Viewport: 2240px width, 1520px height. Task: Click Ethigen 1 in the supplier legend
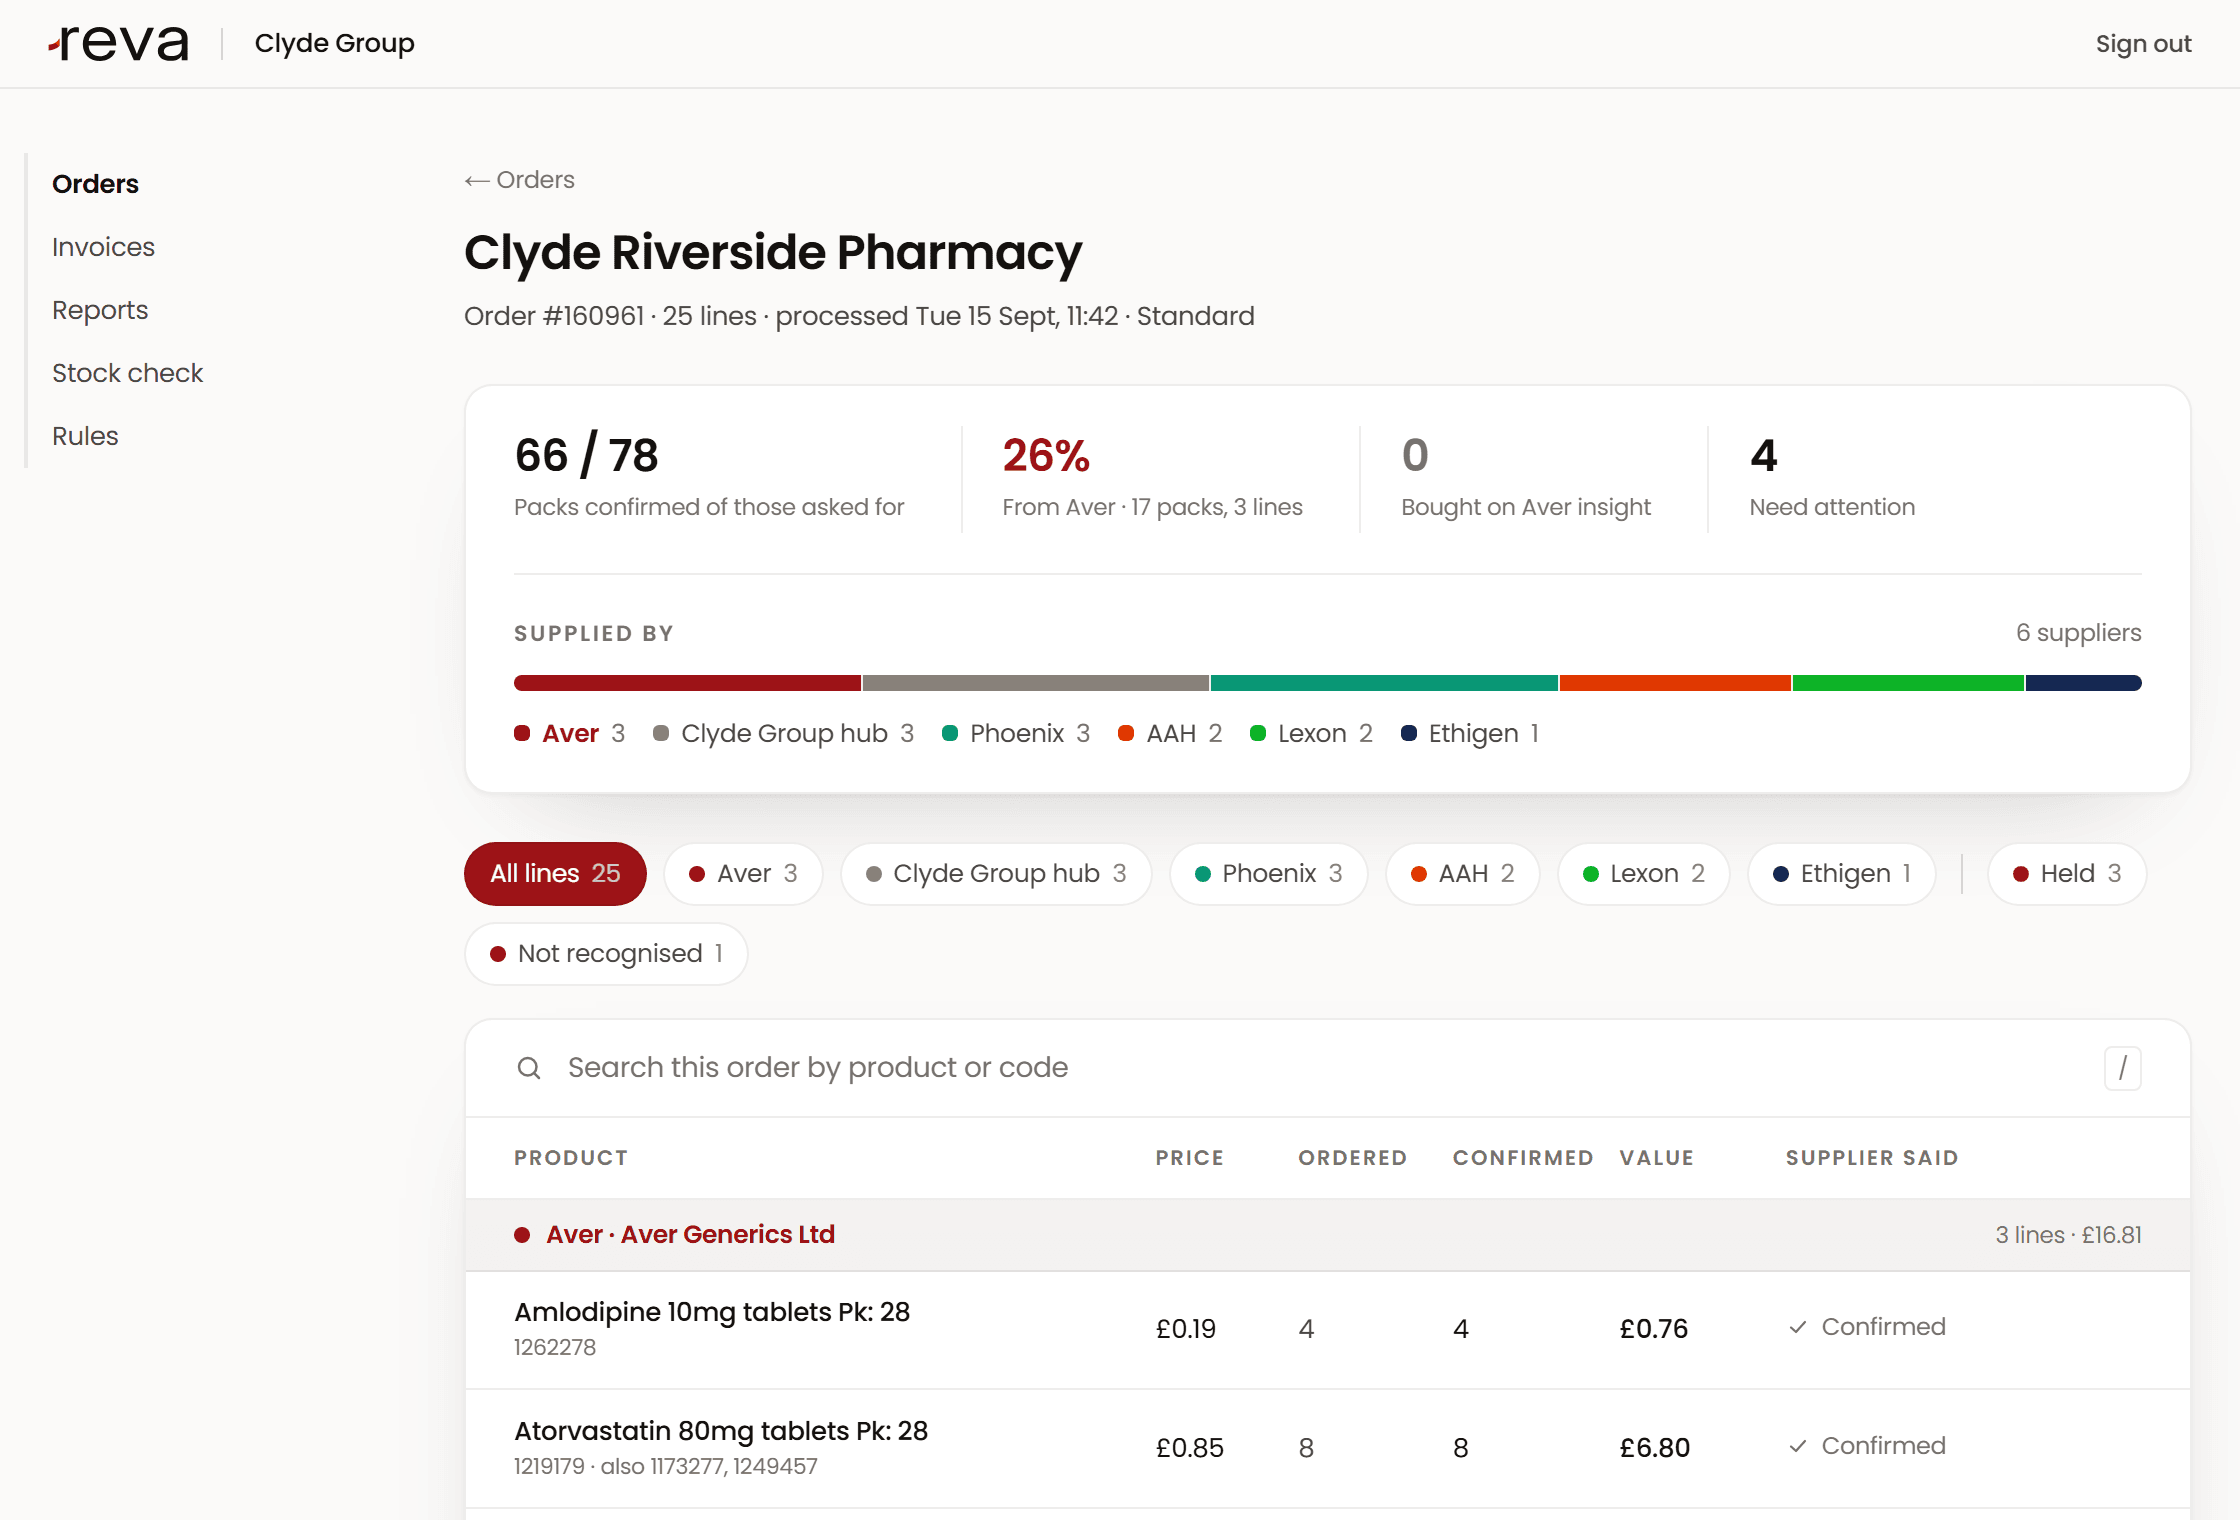point(1470,734)
